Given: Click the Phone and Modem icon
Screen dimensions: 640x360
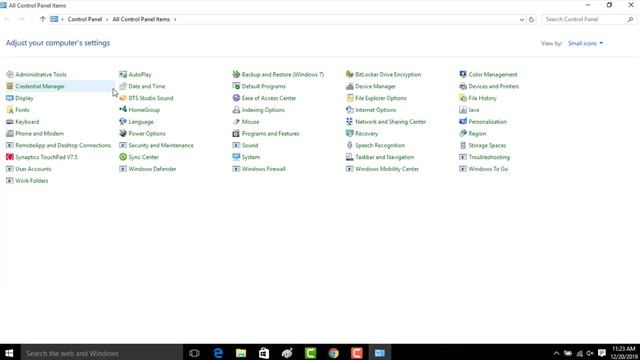Looking at the screenshot, I should pyautogui.click(x=10, y=133).
